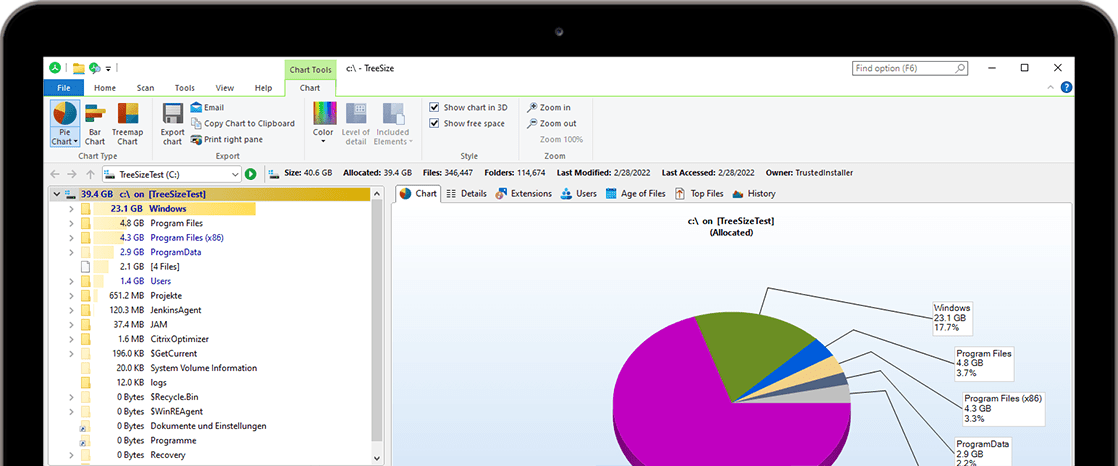Screen dimensions: 1118x466
Task: Open the Tools ribbon tab
Action: (x=185, y=88)
